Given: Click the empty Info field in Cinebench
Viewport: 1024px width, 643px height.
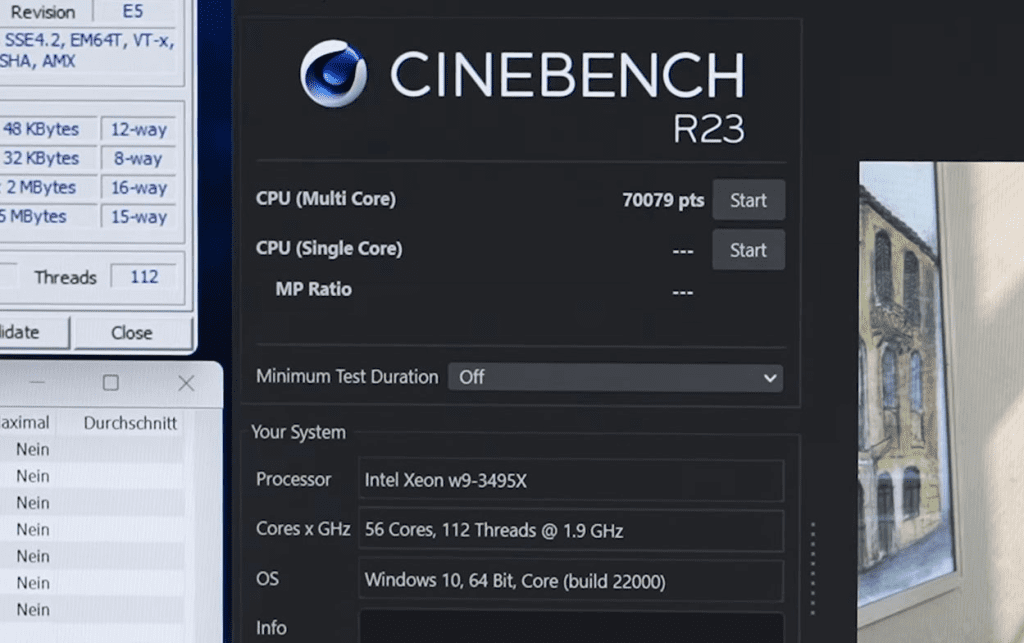Looking at the screenshot, I should (x=571, y=627).
